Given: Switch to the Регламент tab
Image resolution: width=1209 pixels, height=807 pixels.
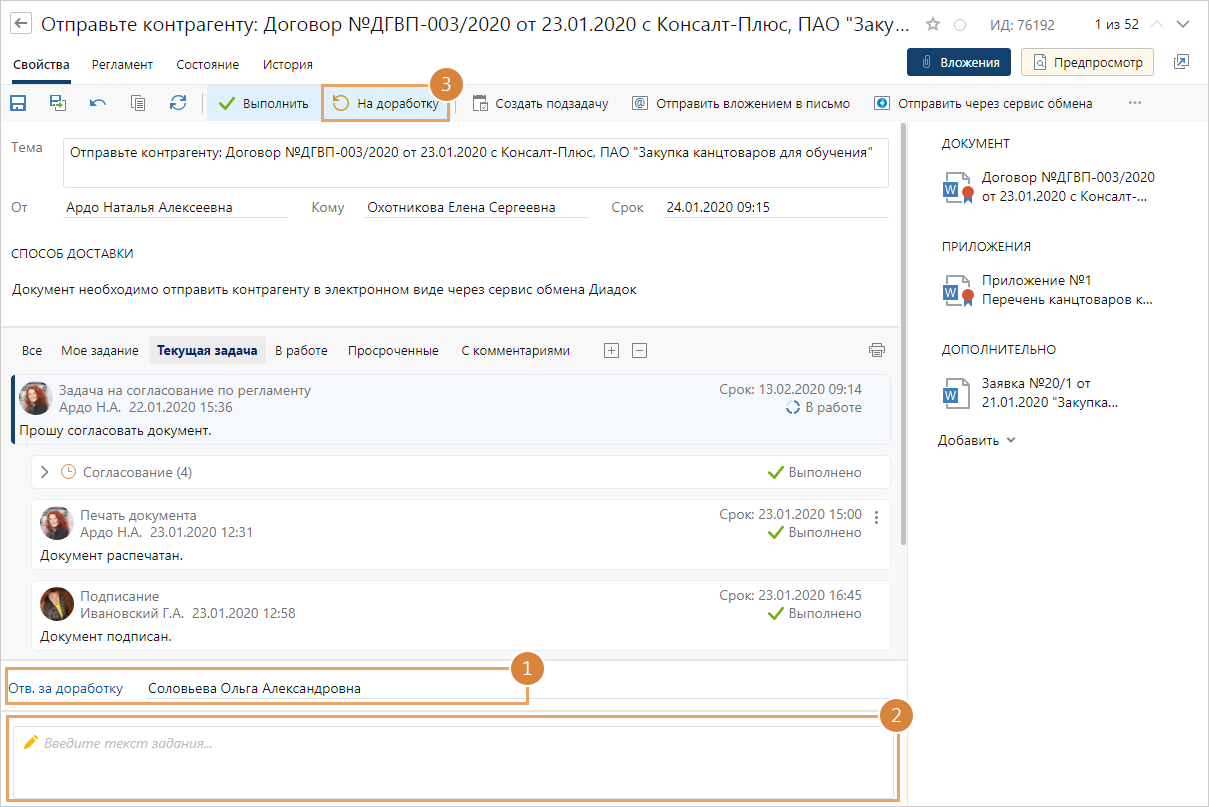Looking at the screenshot, I should [x=122, y=64].
